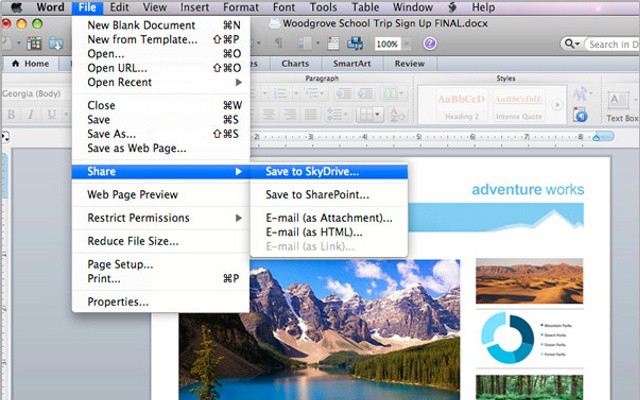
Task: Switch to the Review tab
Action: tap(409, 64)
